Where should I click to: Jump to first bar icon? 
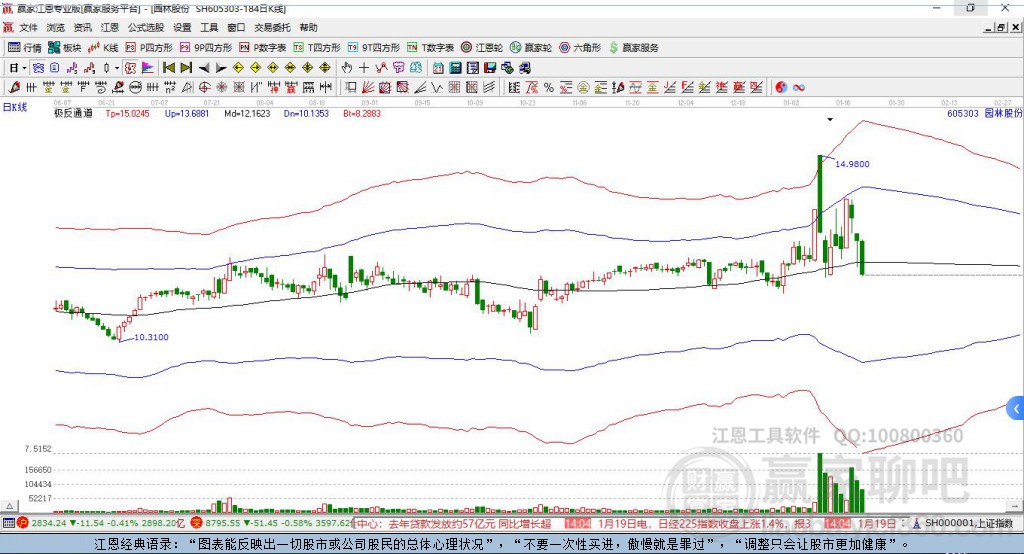tap(168, 68)
